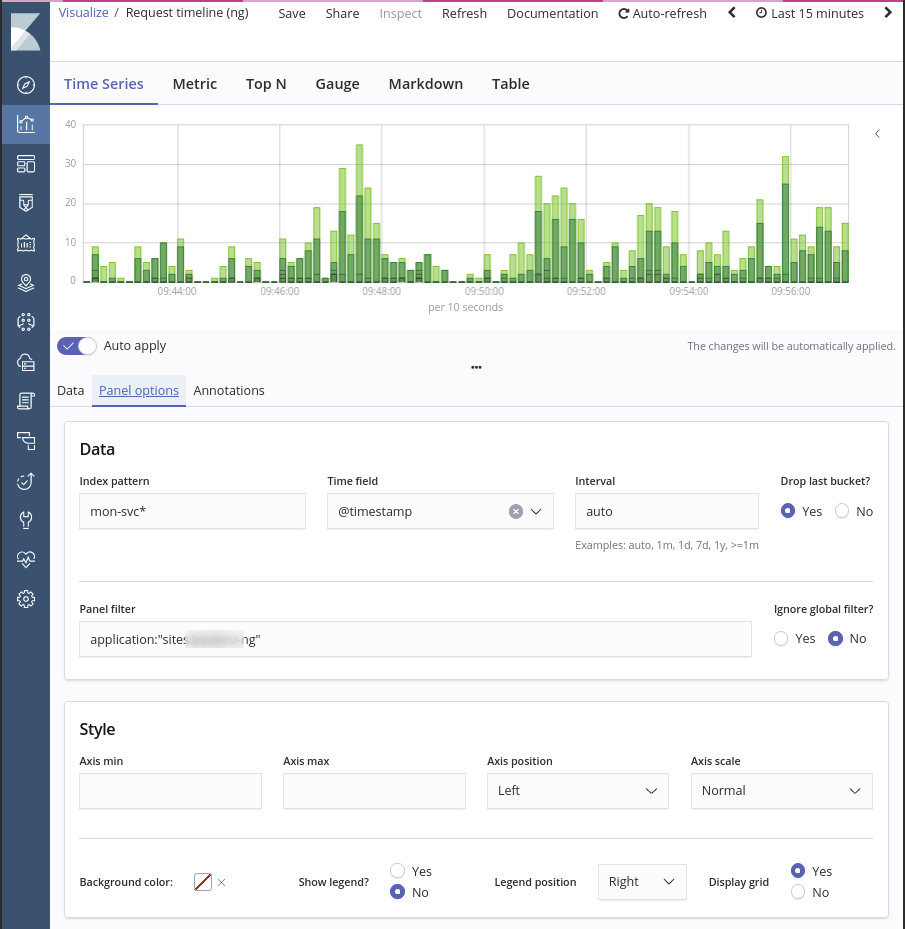This screenshot has width=905, height=929.
Task: Open the Axis scale dropdown
Action: (781, 791)
